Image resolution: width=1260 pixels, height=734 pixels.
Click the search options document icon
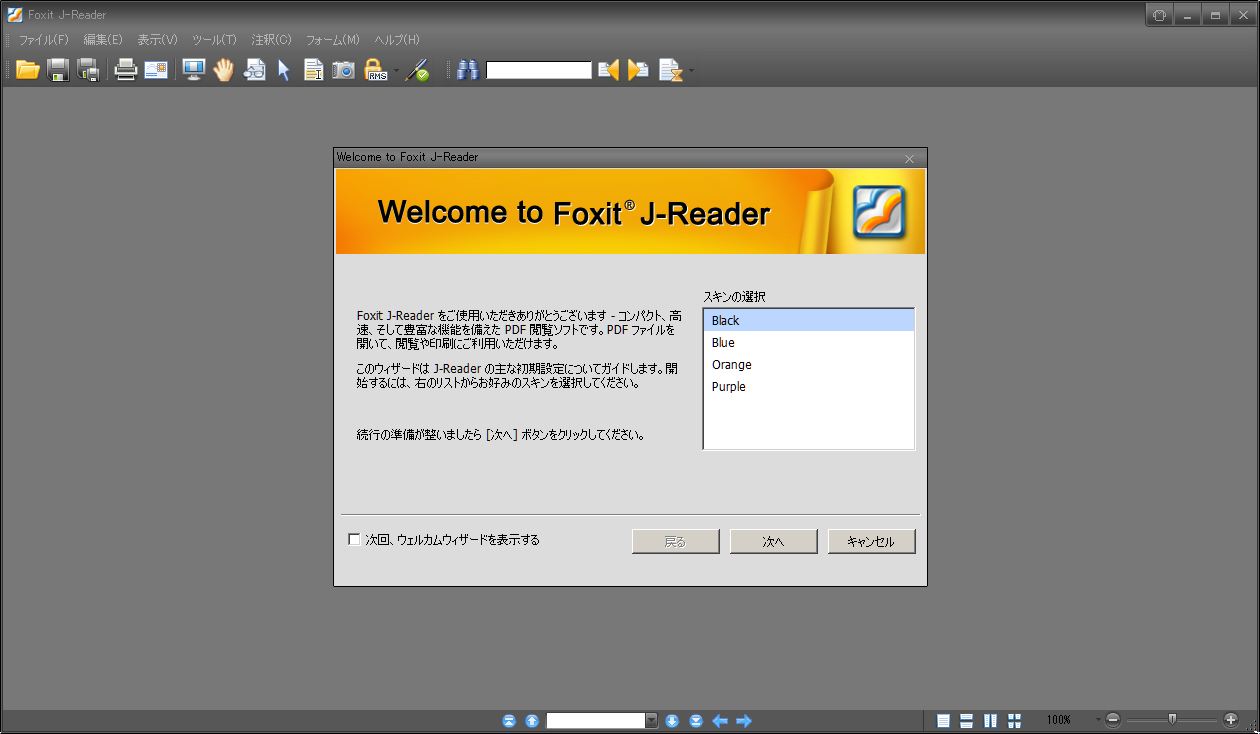[670, 70]
